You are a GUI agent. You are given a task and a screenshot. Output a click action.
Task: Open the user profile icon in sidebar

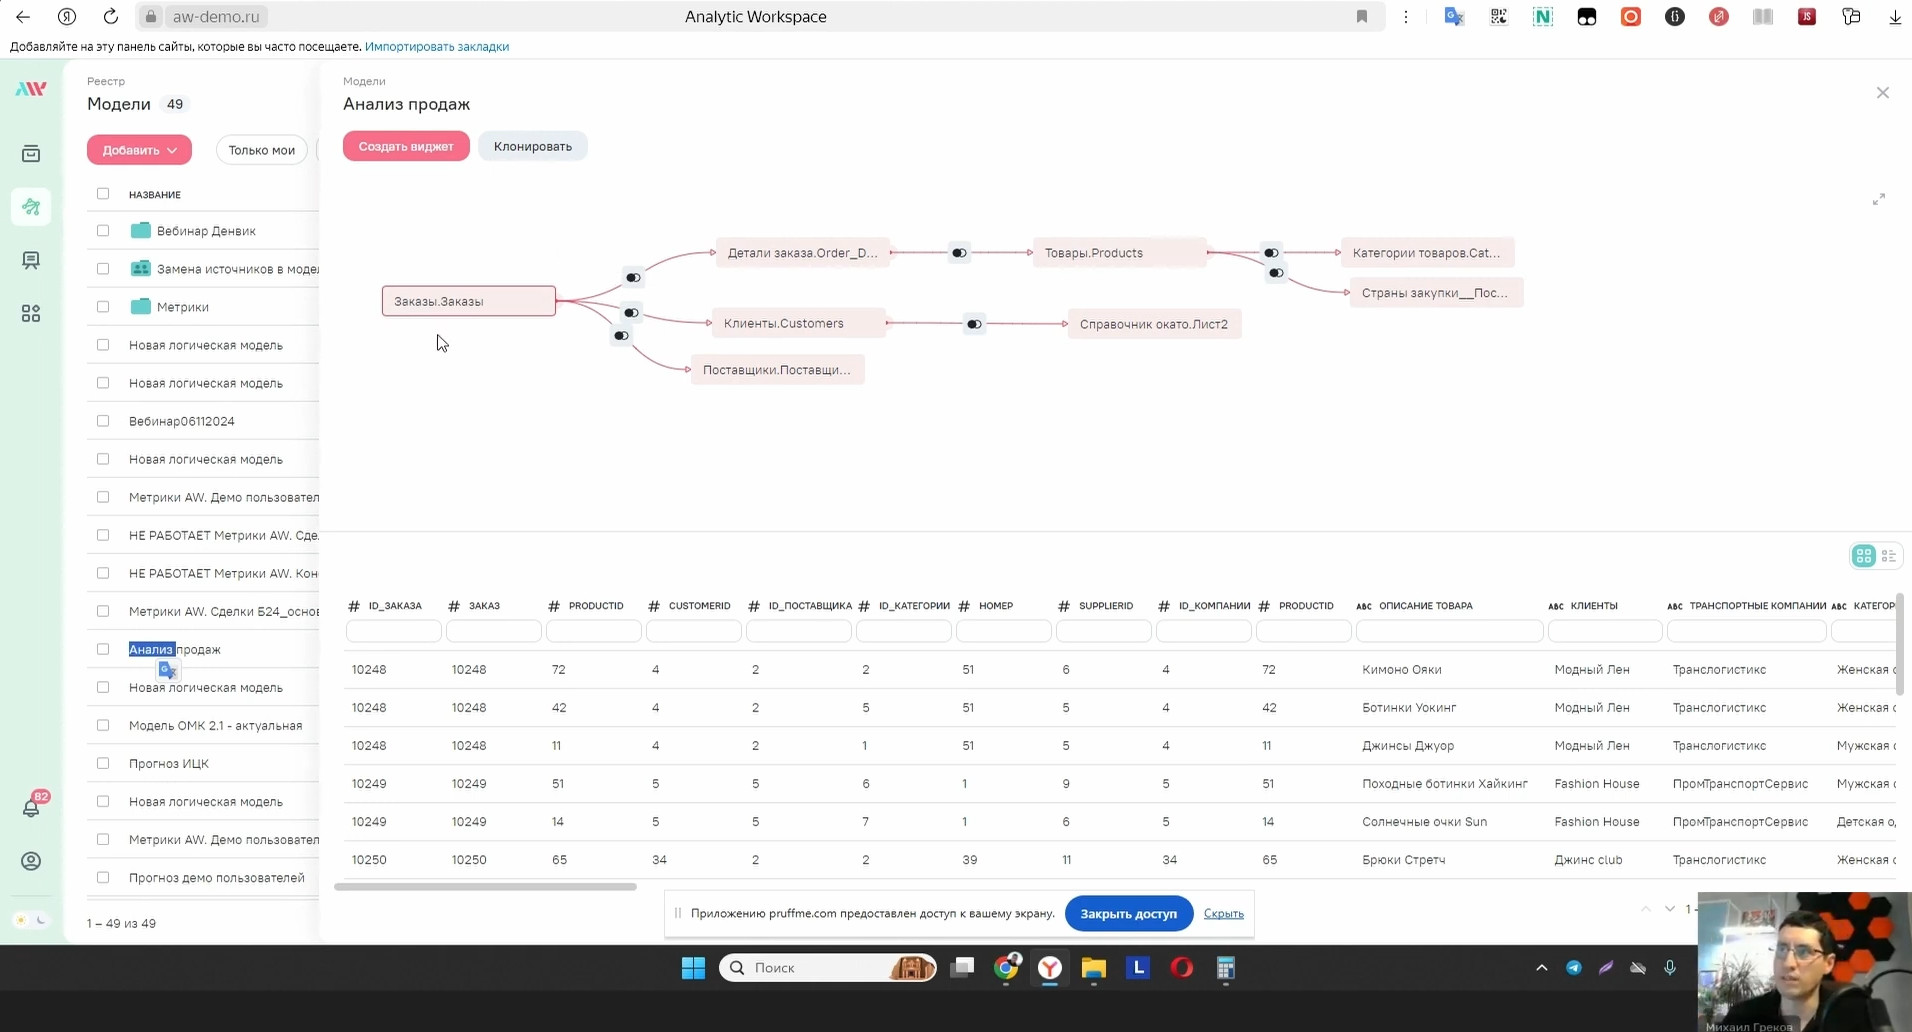click(31, 861)
